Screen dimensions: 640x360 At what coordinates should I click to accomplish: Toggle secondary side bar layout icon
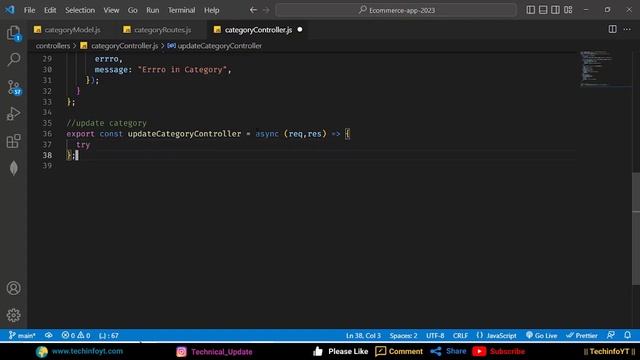coord(556,10)
